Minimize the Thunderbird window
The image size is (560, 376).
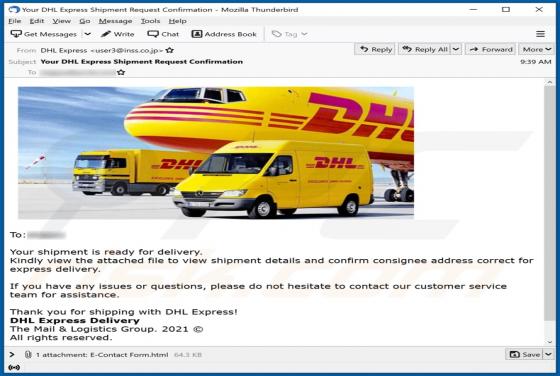tap(473, 9)
